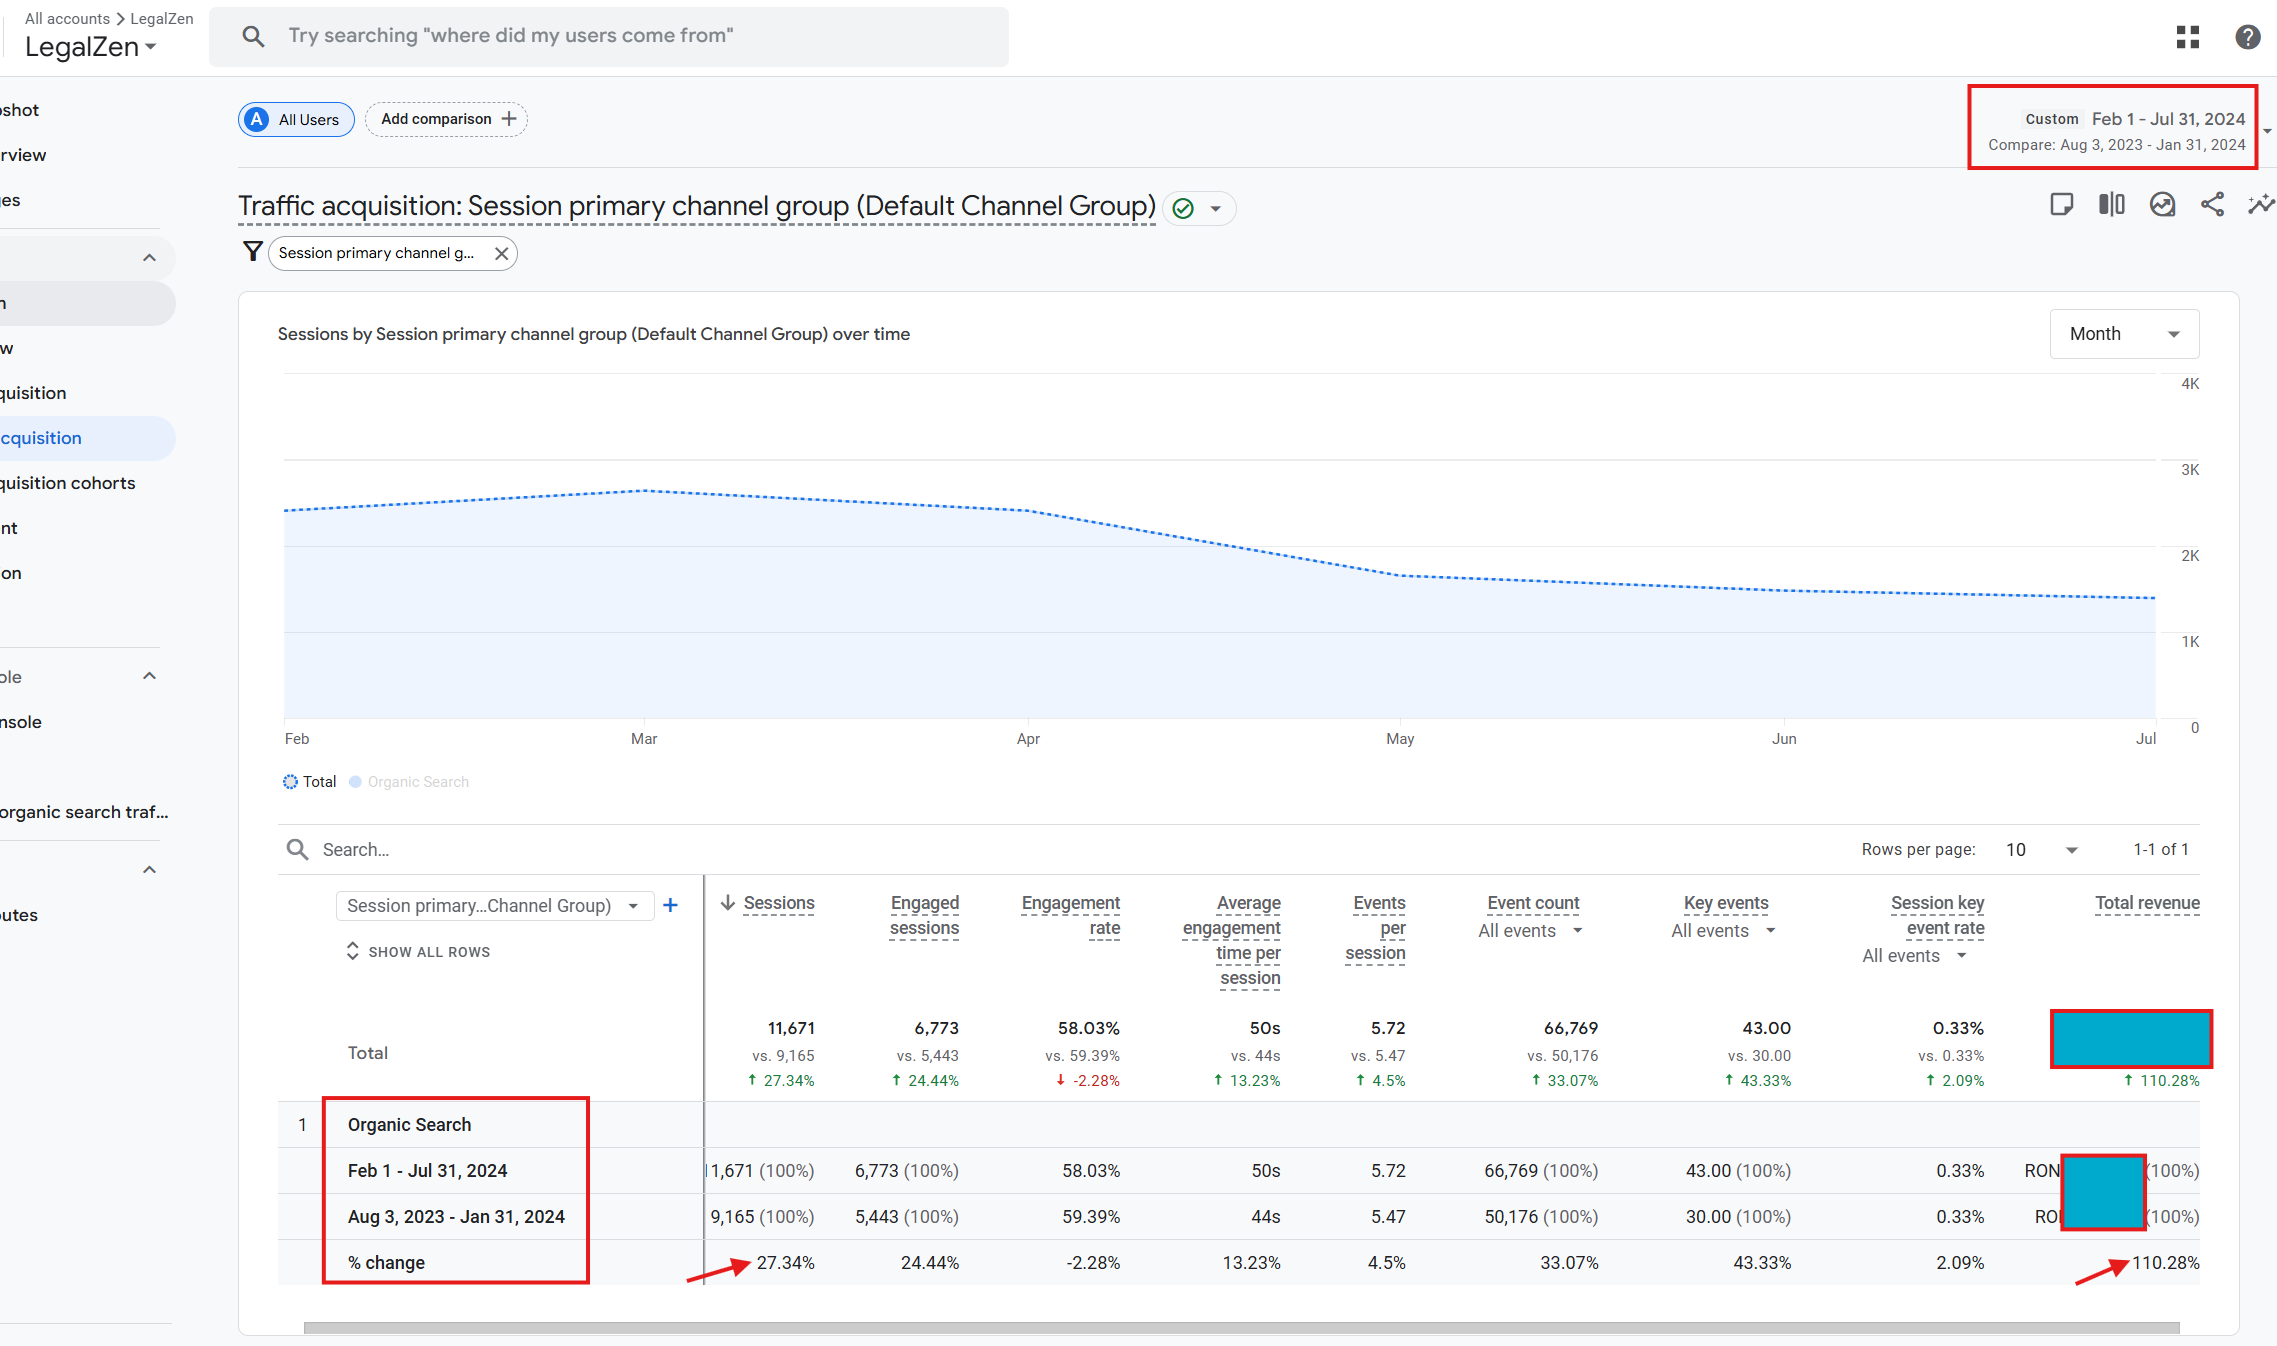Screen dimensions: 2277x1346
Task: Open Session key event rate All events dropdown
Action: (1915, 956)
